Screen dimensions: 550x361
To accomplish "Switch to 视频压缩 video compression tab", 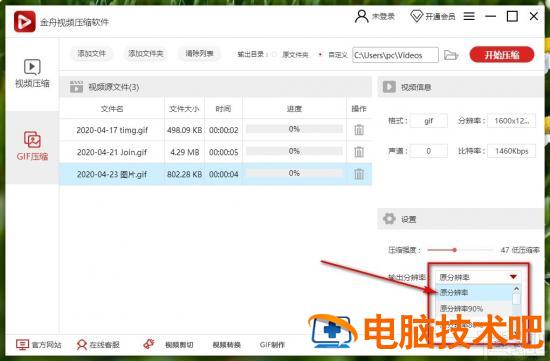I will coord(32,73).
